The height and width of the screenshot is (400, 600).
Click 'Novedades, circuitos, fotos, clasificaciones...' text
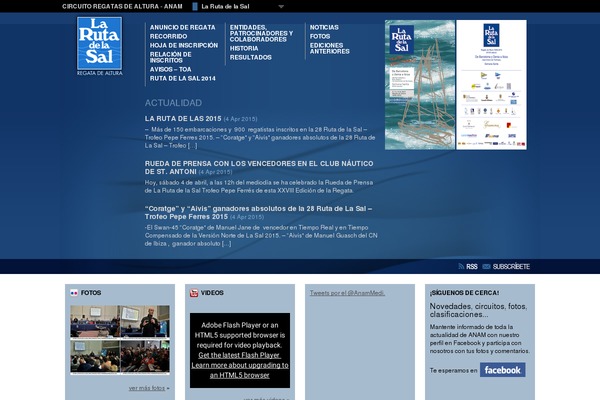coord(478,310)
